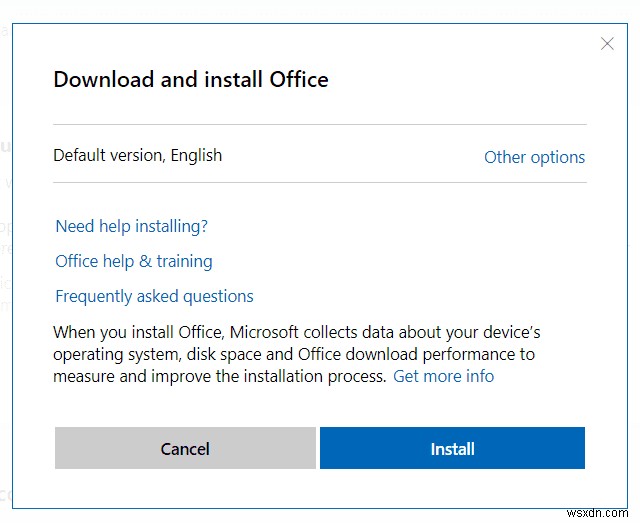The height and width of the screenshot is (523, 640).
Task: Learn more about data Microsoft collects
Action: pyautogui.click(x=443, y=376)
